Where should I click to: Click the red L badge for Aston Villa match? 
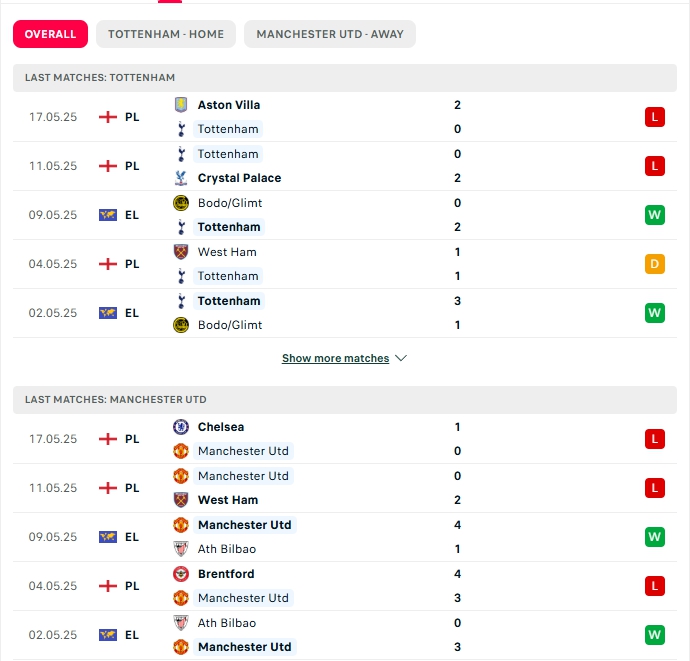(x=654, y=117)
